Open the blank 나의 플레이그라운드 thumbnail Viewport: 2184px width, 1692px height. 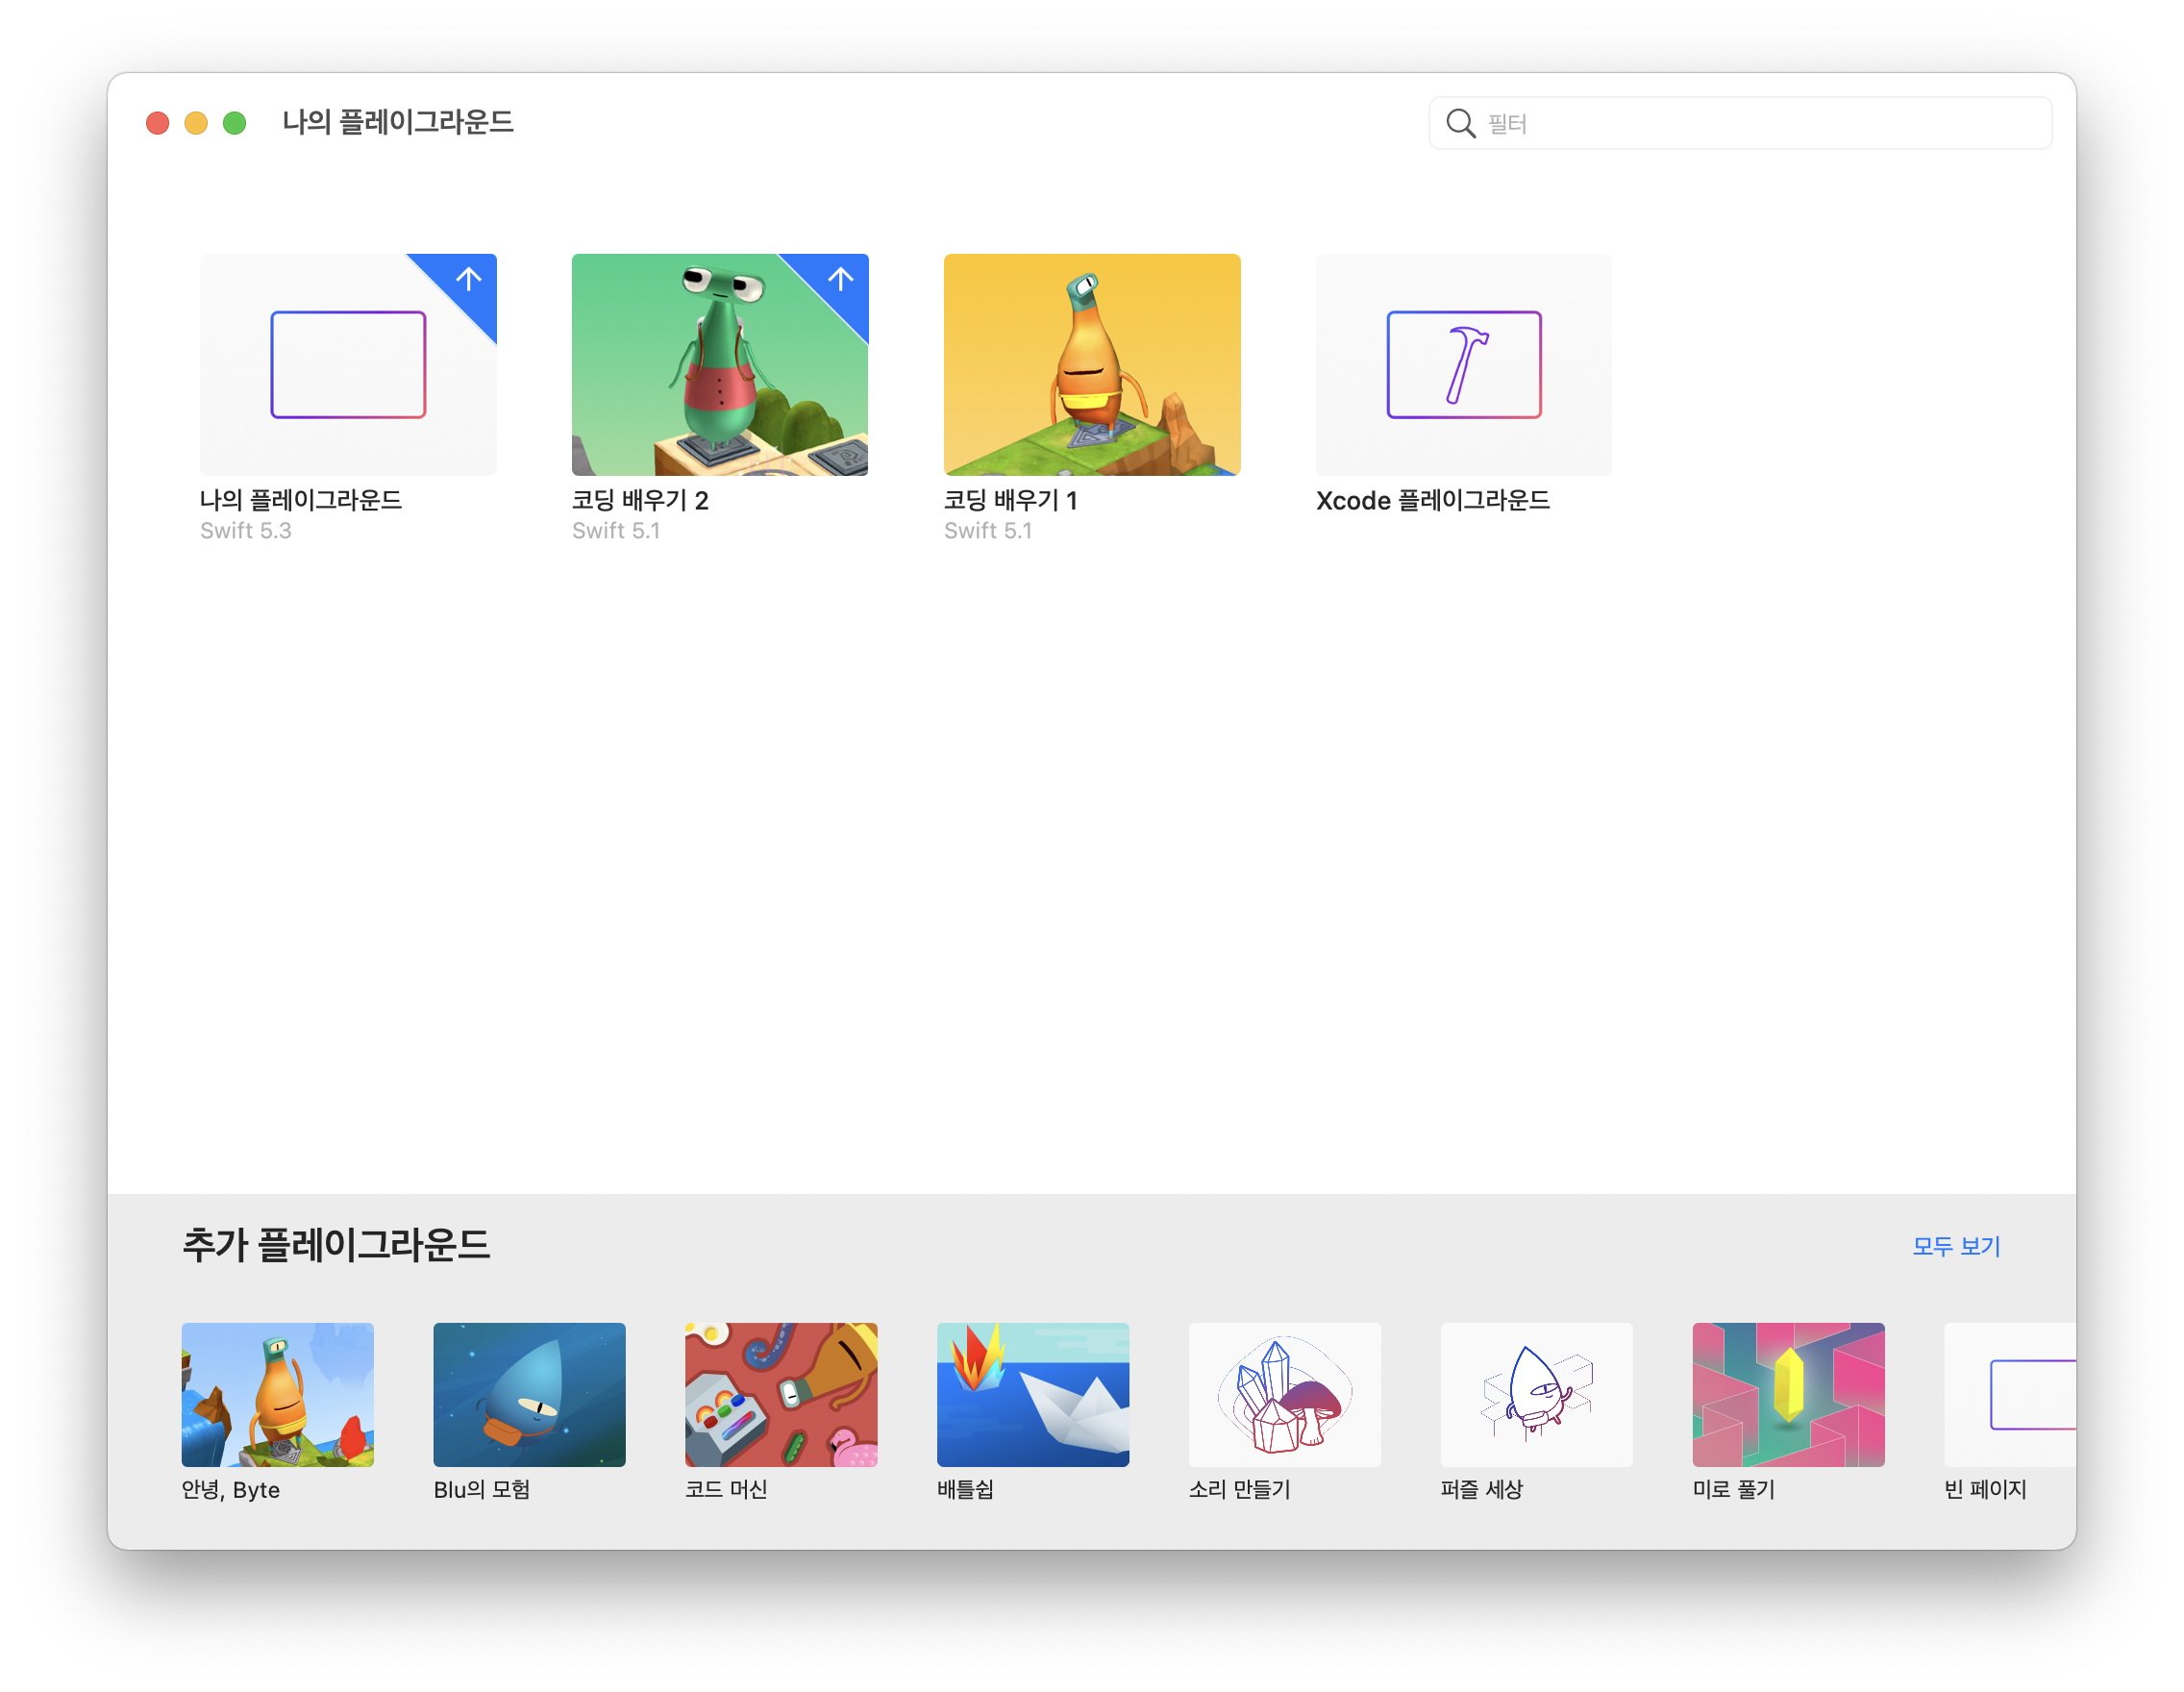(348, 364)
